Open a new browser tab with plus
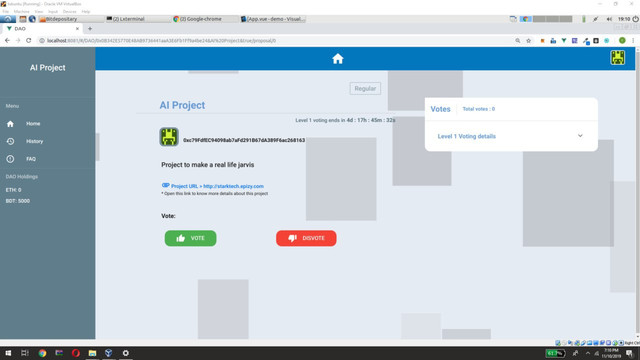Screen dimensions: 640x360 (90, 29)
